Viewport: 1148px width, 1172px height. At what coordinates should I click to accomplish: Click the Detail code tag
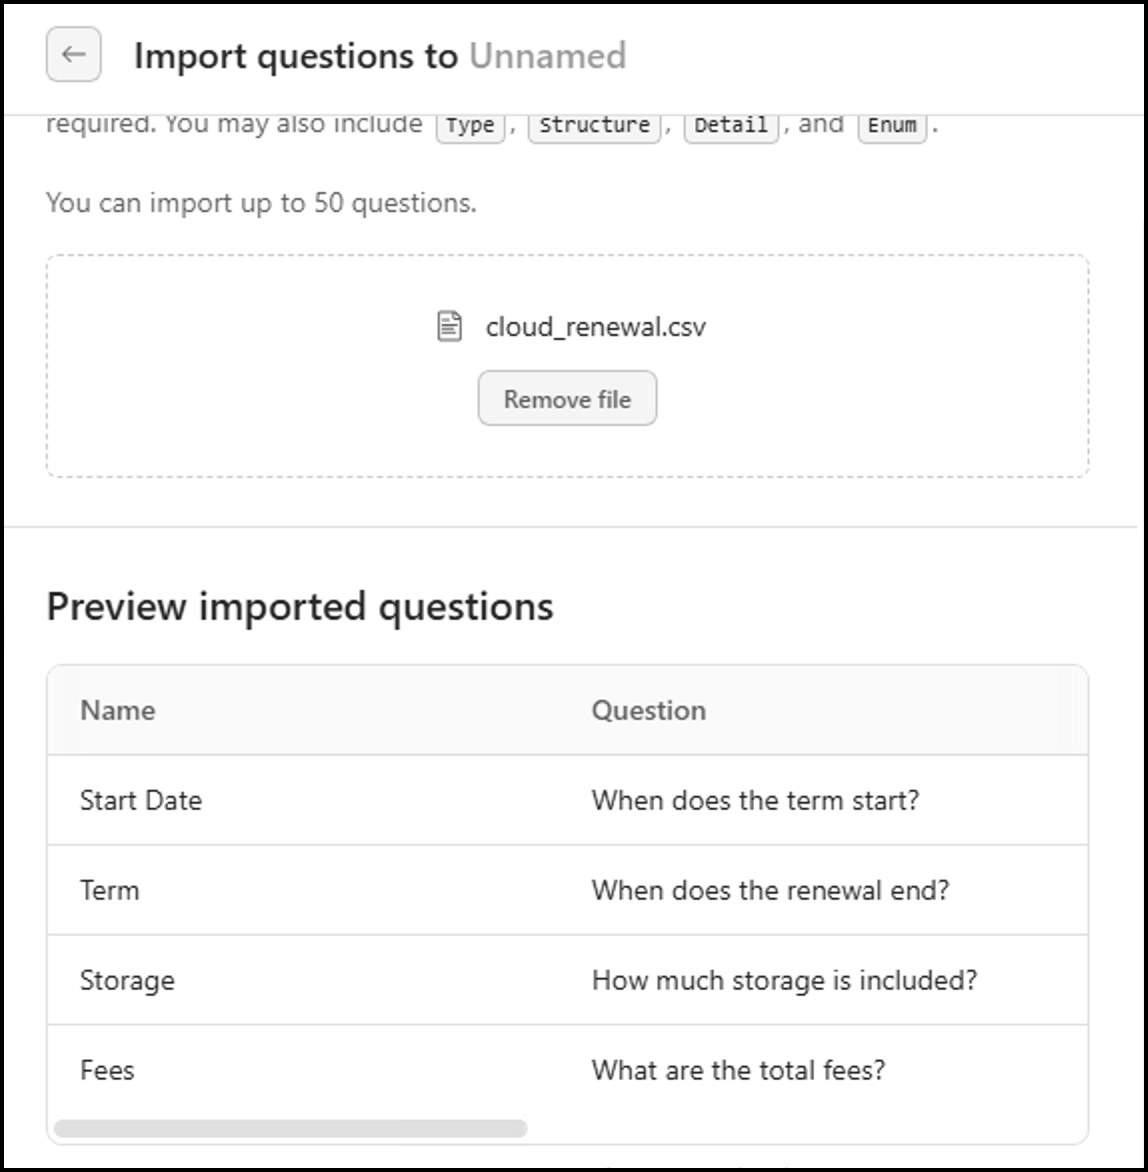coord(730,125)
